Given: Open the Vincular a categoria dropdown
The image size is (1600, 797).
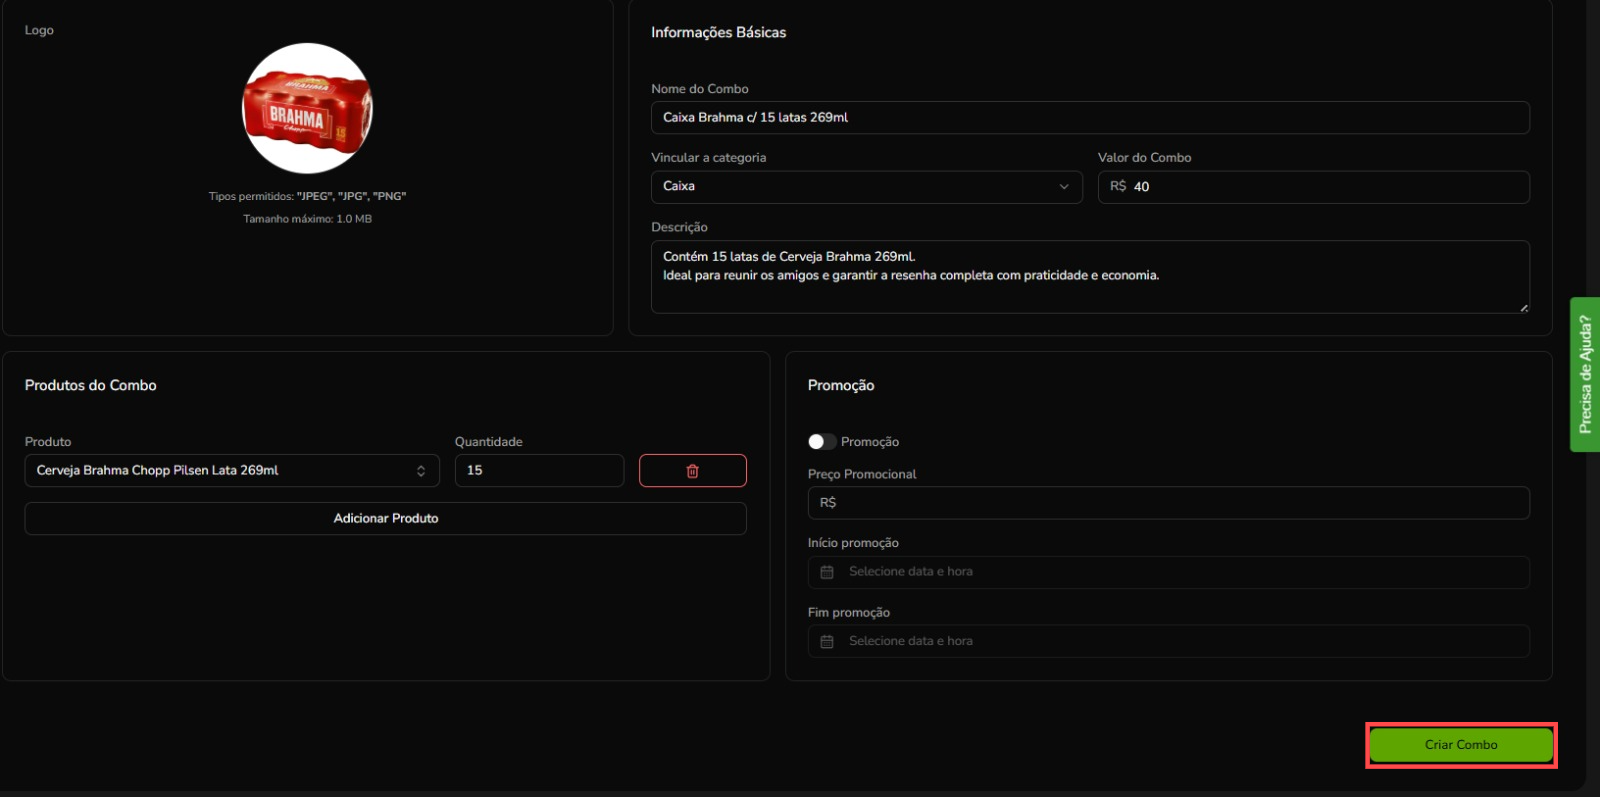Looking at the screenshot, I should click(x=866, y=187).
